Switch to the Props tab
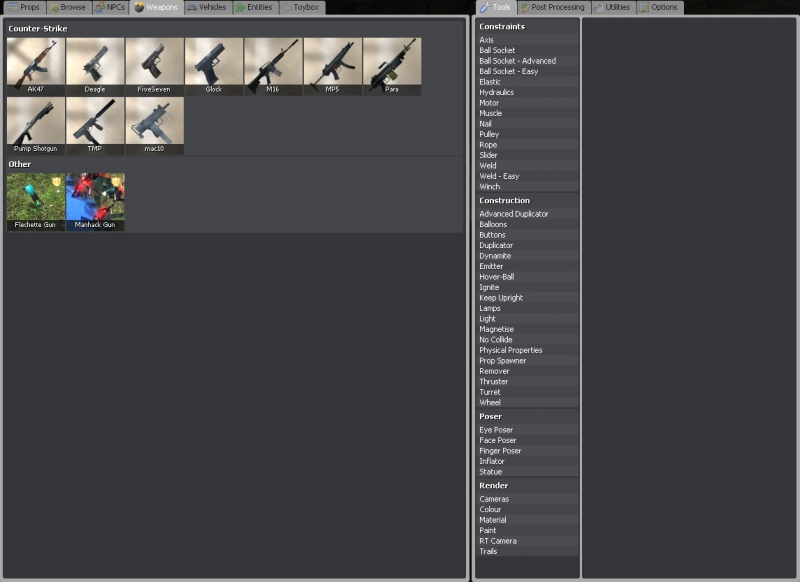The width and height of the screenshot is (800, 582). pyautogui.click(x=24, y=7)
